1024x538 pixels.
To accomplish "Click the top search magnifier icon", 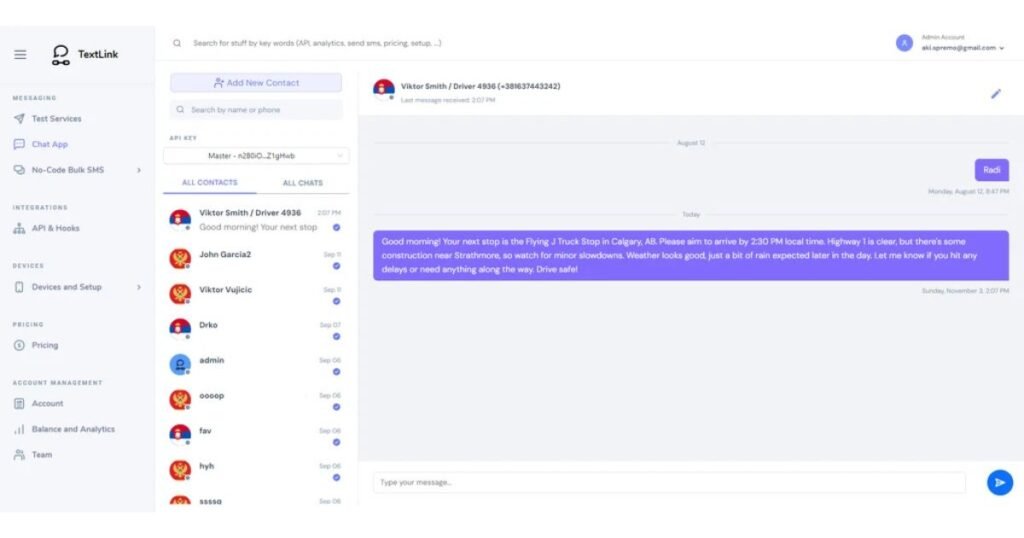I will (x=177, y=43).
